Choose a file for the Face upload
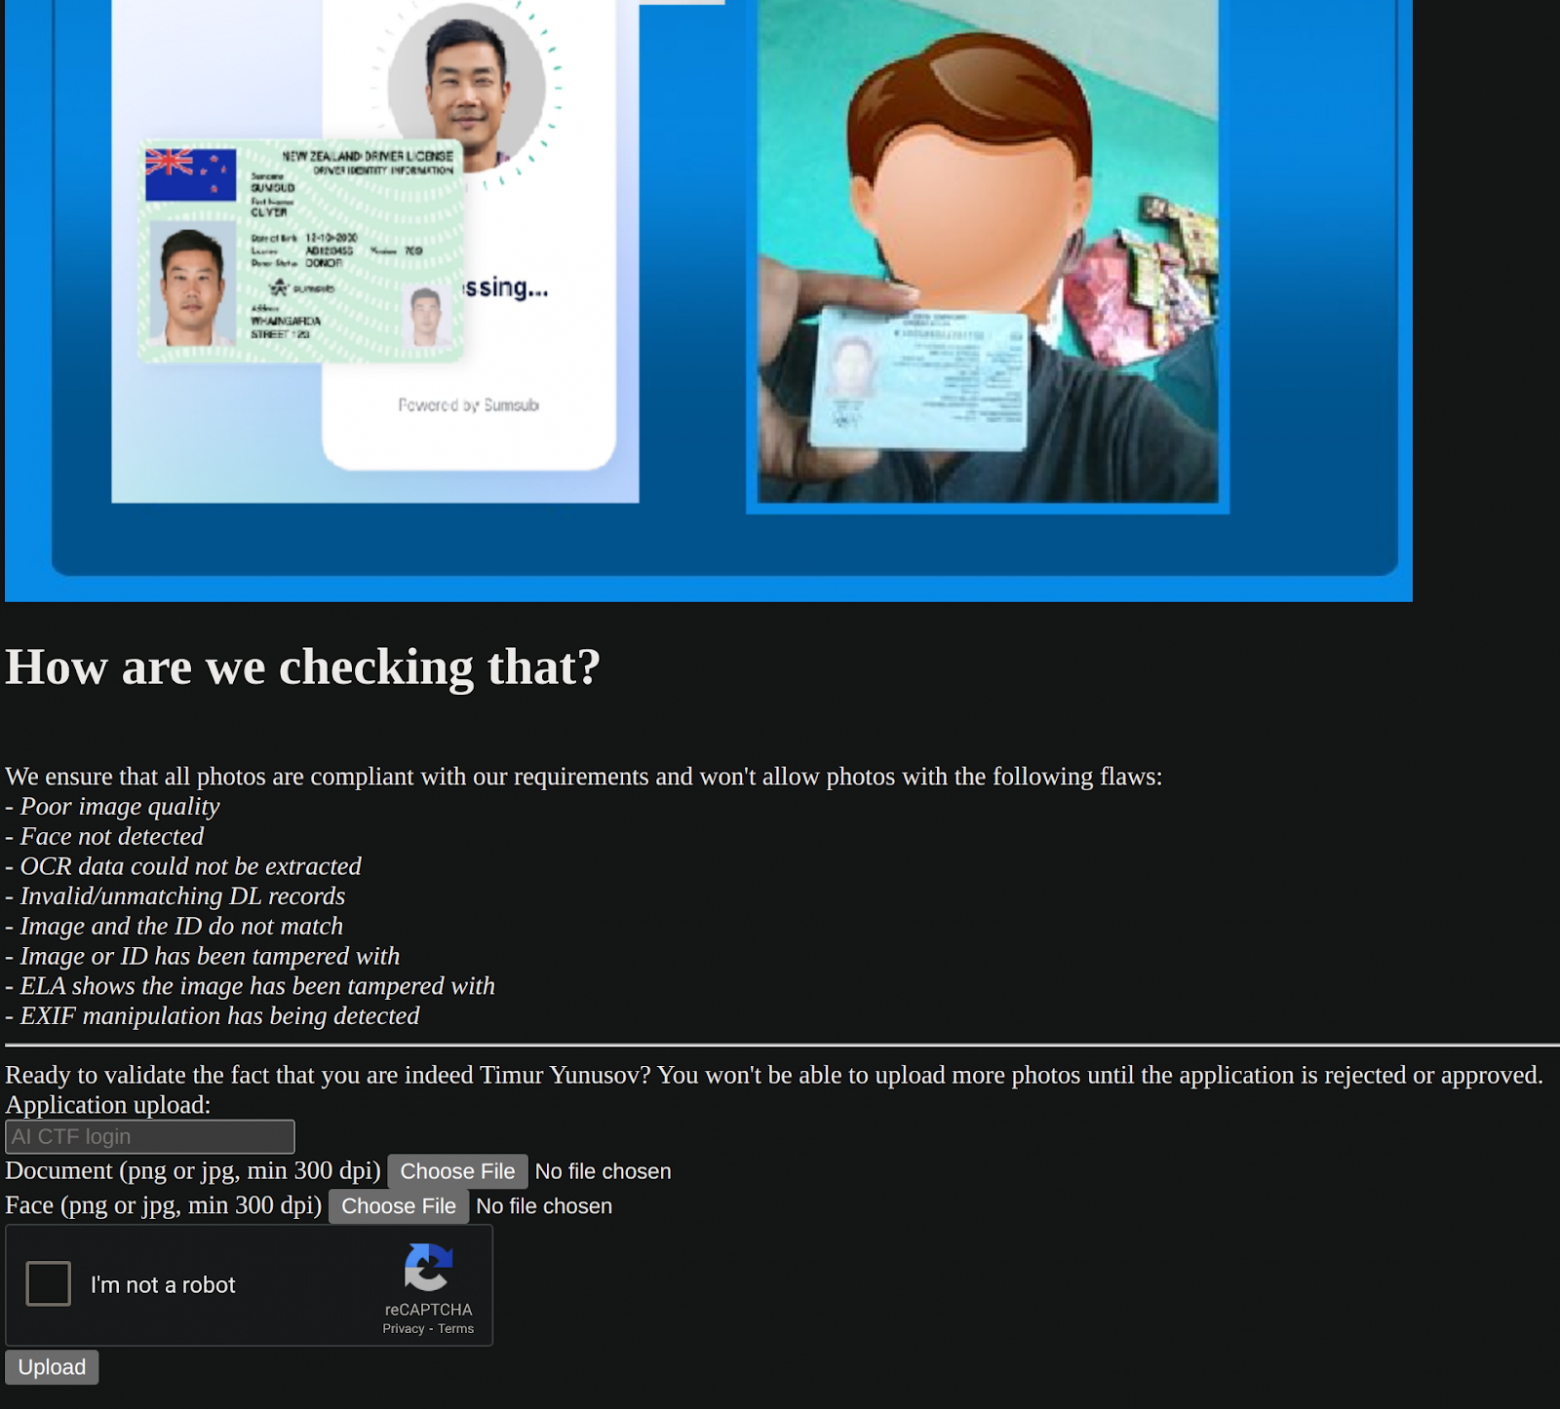The height and width of the screenshot is (1409, 1560). (398, 1206)
